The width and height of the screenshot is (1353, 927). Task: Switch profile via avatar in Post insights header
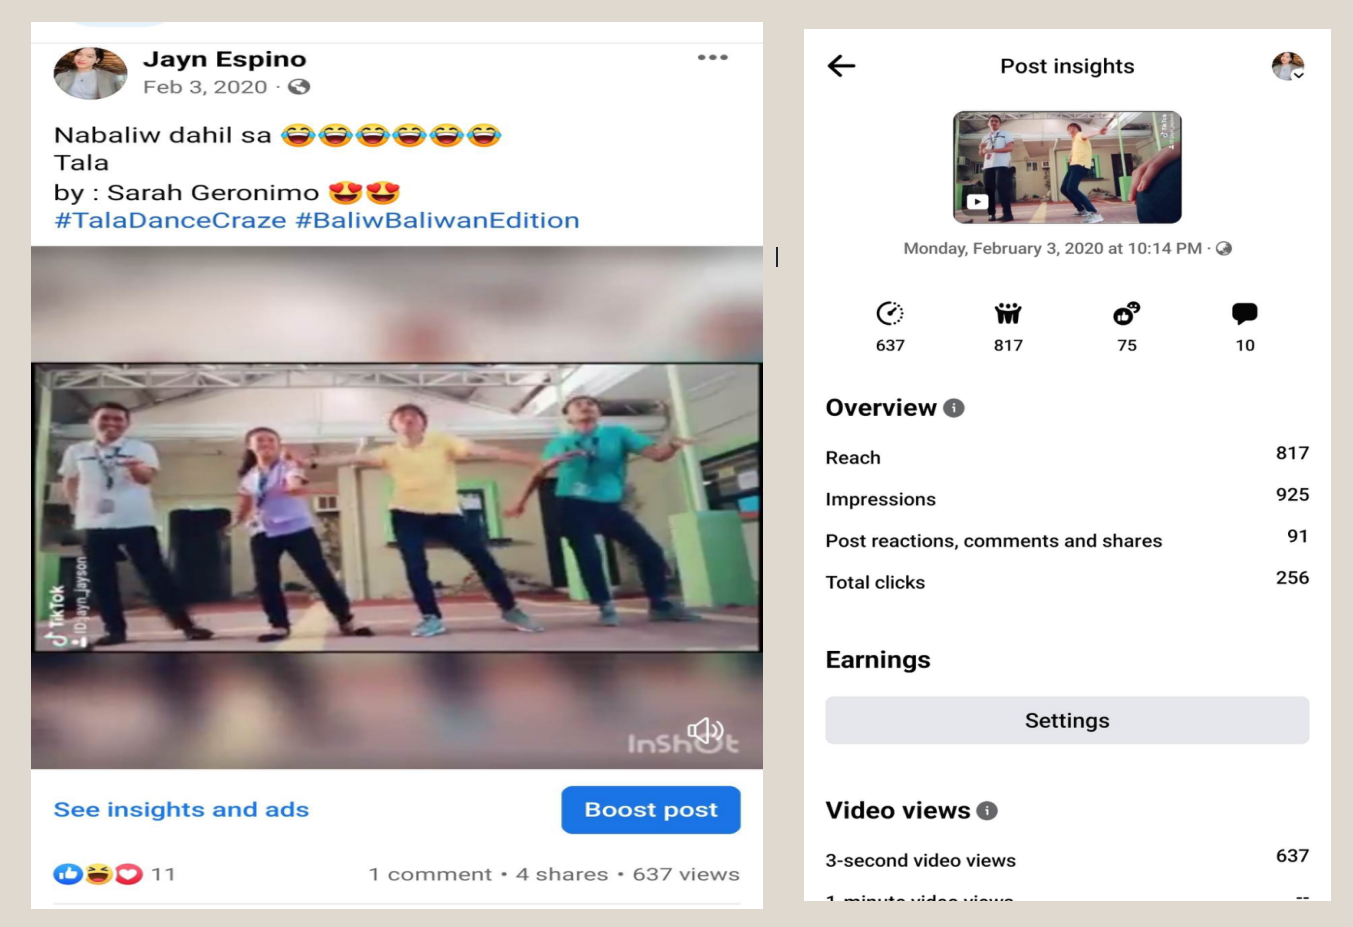pos(1288,66)
